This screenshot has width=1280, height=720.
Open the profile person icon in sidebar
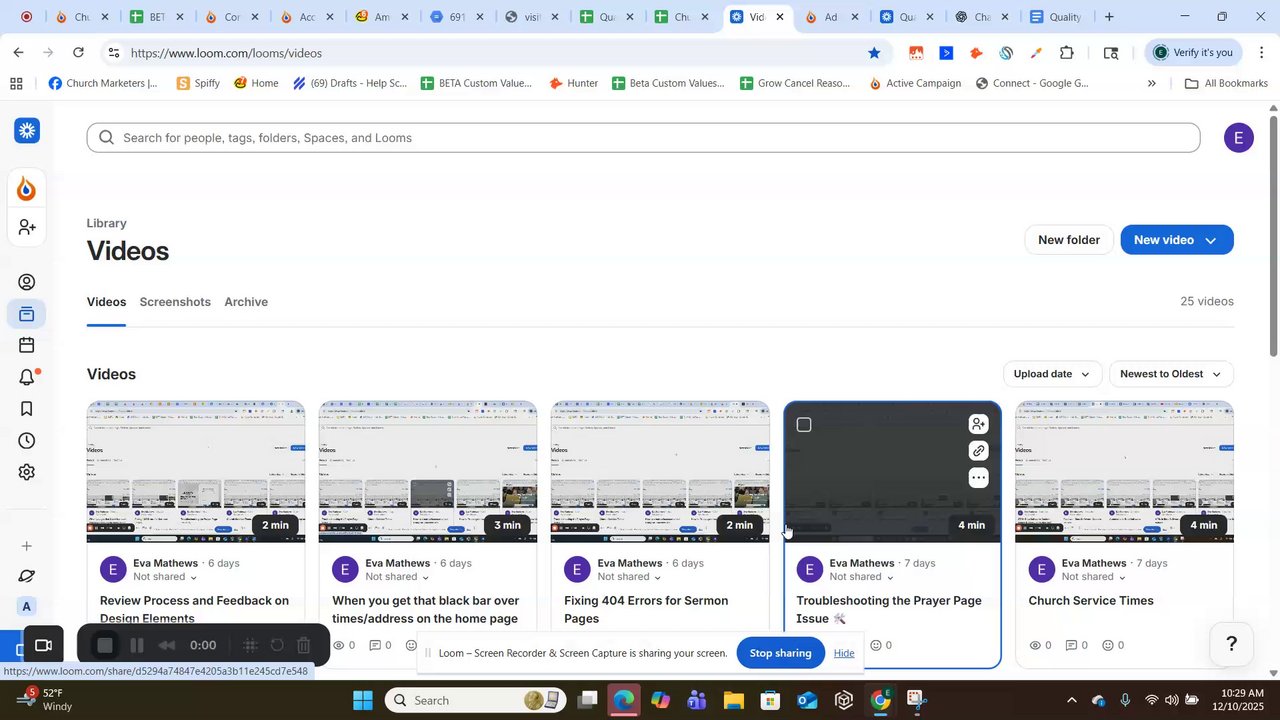[27, 282]
